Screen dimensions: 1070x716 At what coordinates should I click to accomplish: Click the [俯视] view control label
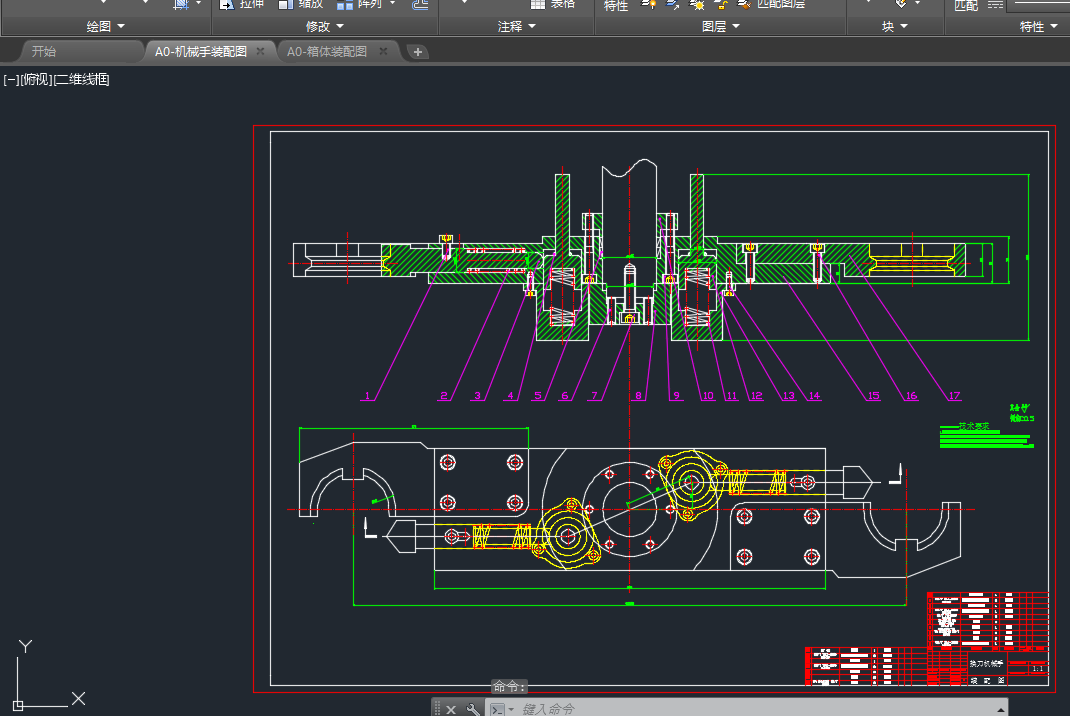(x=35, y=79)
